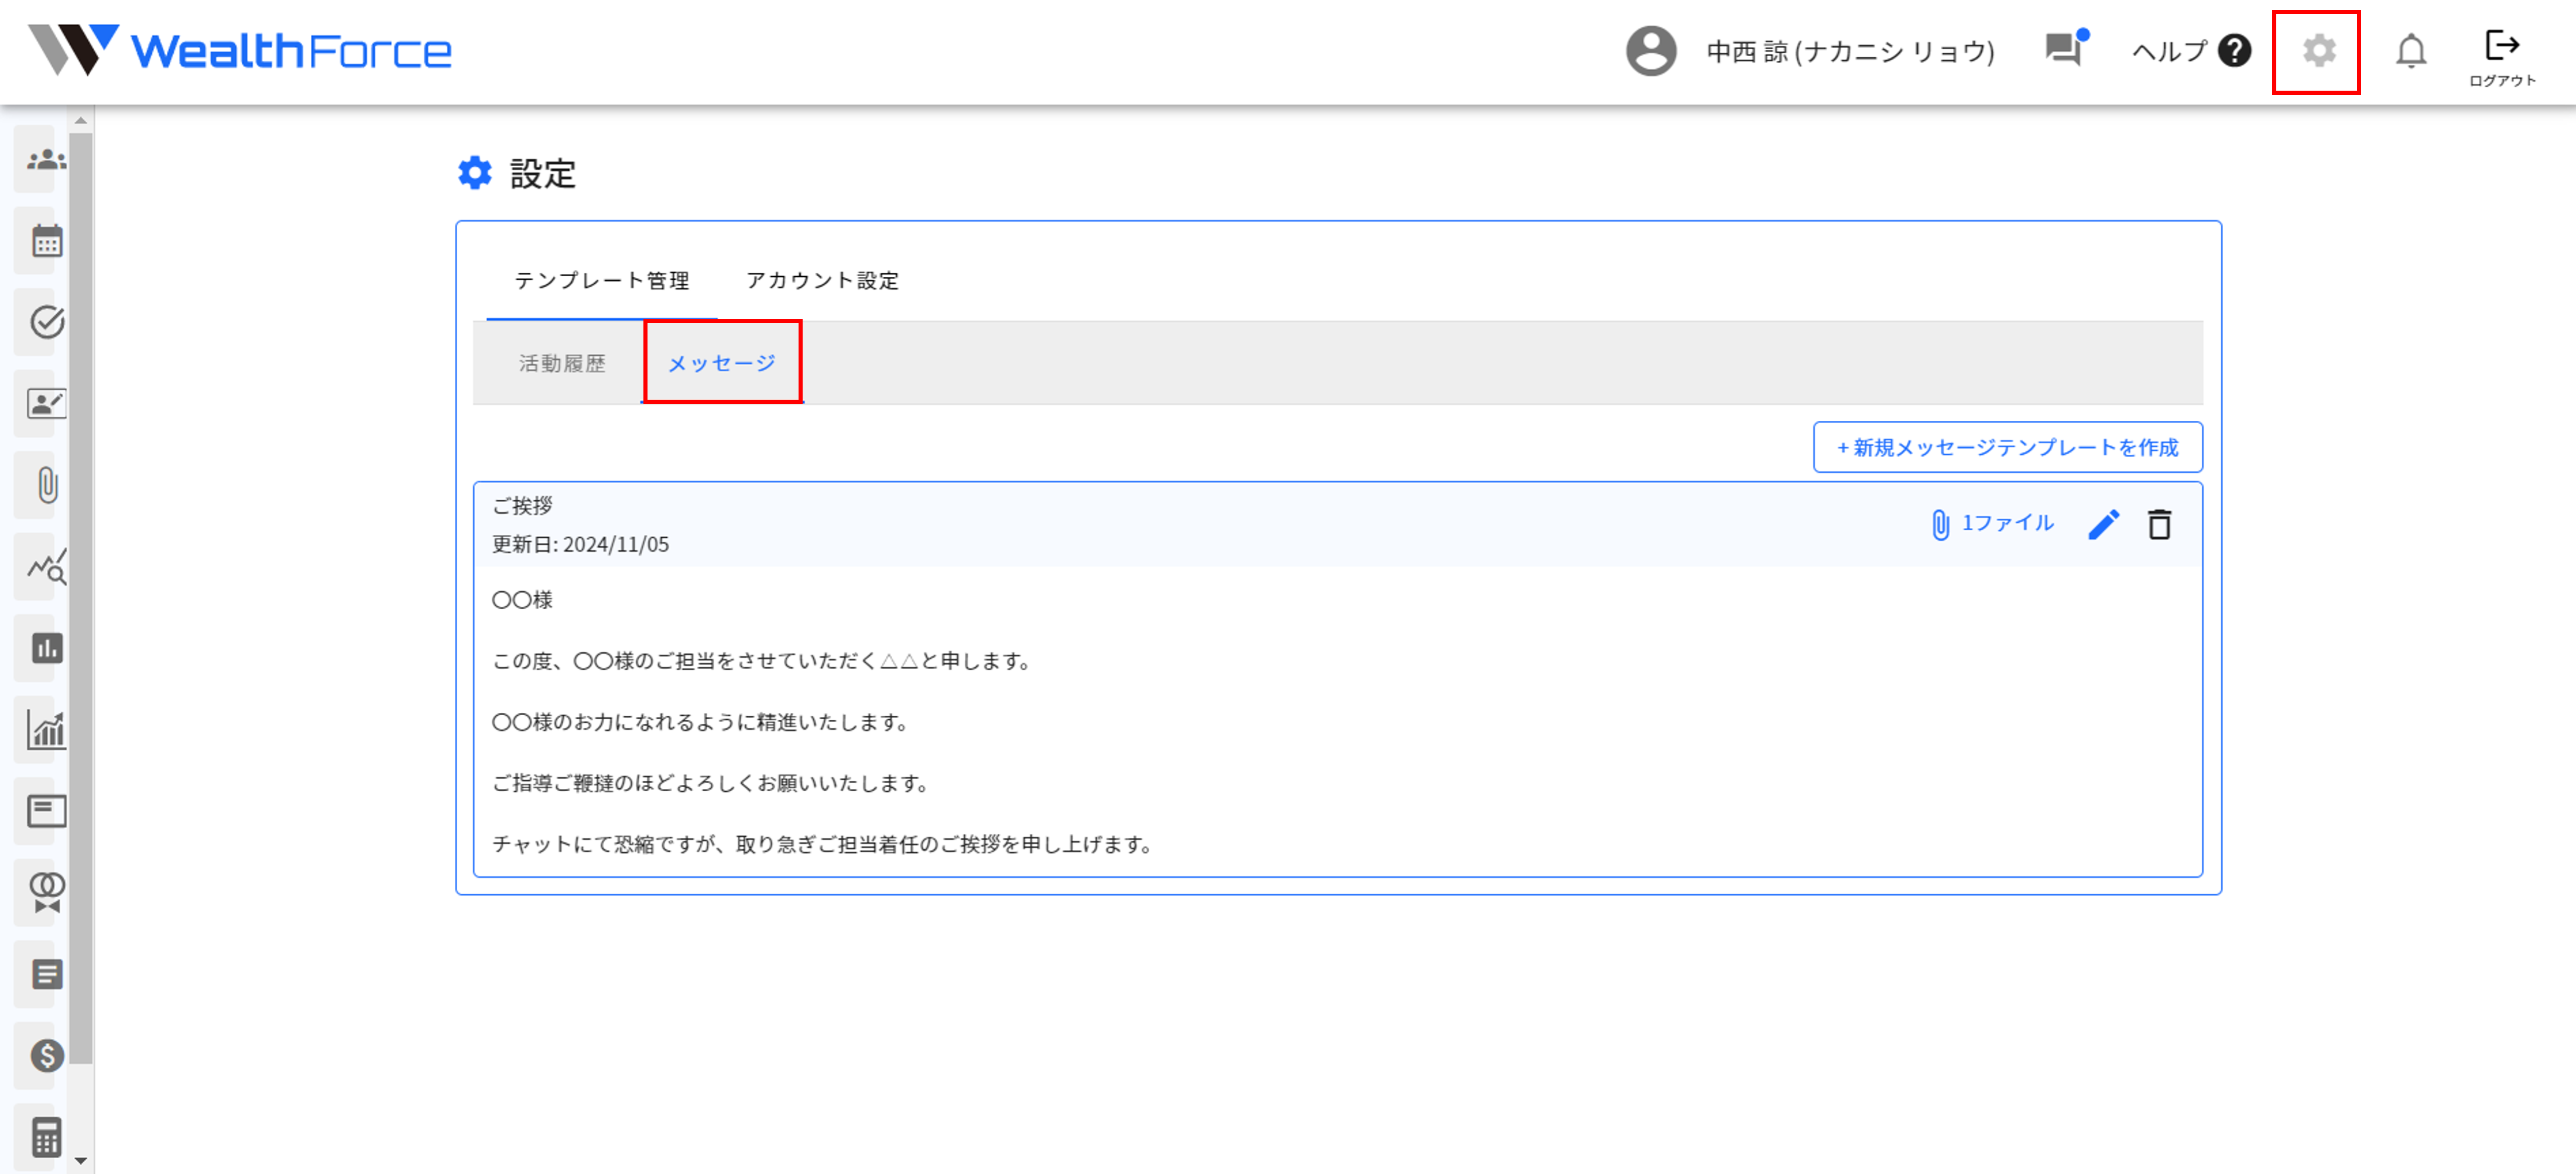The height and width of the screenshot is (1174, 2576).
Task: Select the テンプレート管理 tab
Action: [x=602, y=281]
